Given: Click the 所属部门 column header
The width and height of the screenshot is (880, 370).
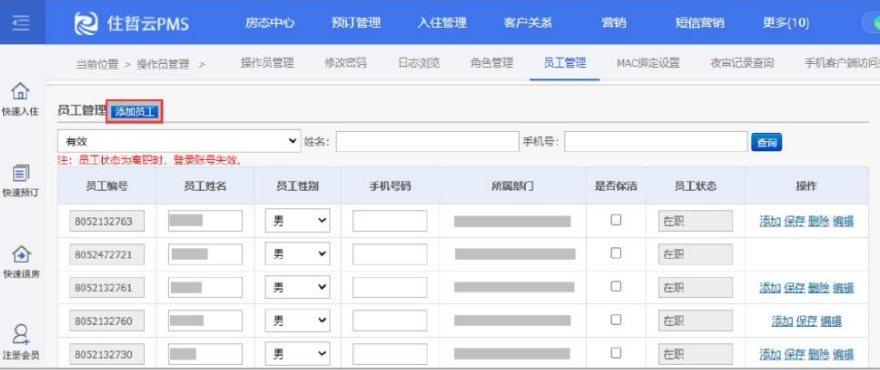Looking at the screenshot, I should pos(512,186).
